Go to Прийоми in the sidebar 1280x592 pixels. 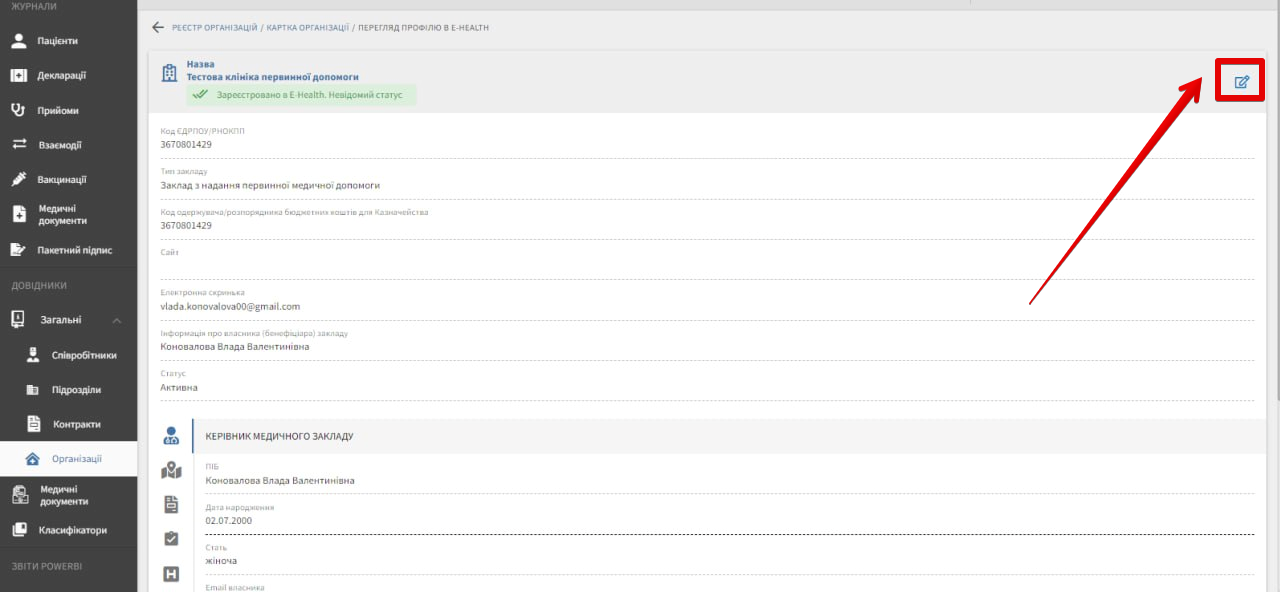point(58,111)
